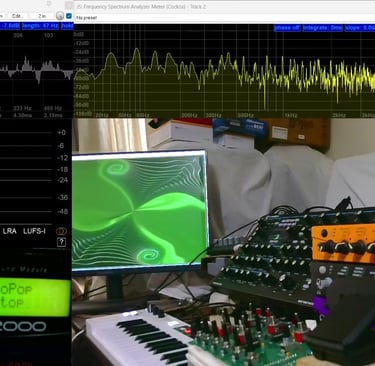Toggle the plugin enable checkbox next to knob

pos(69,16)
